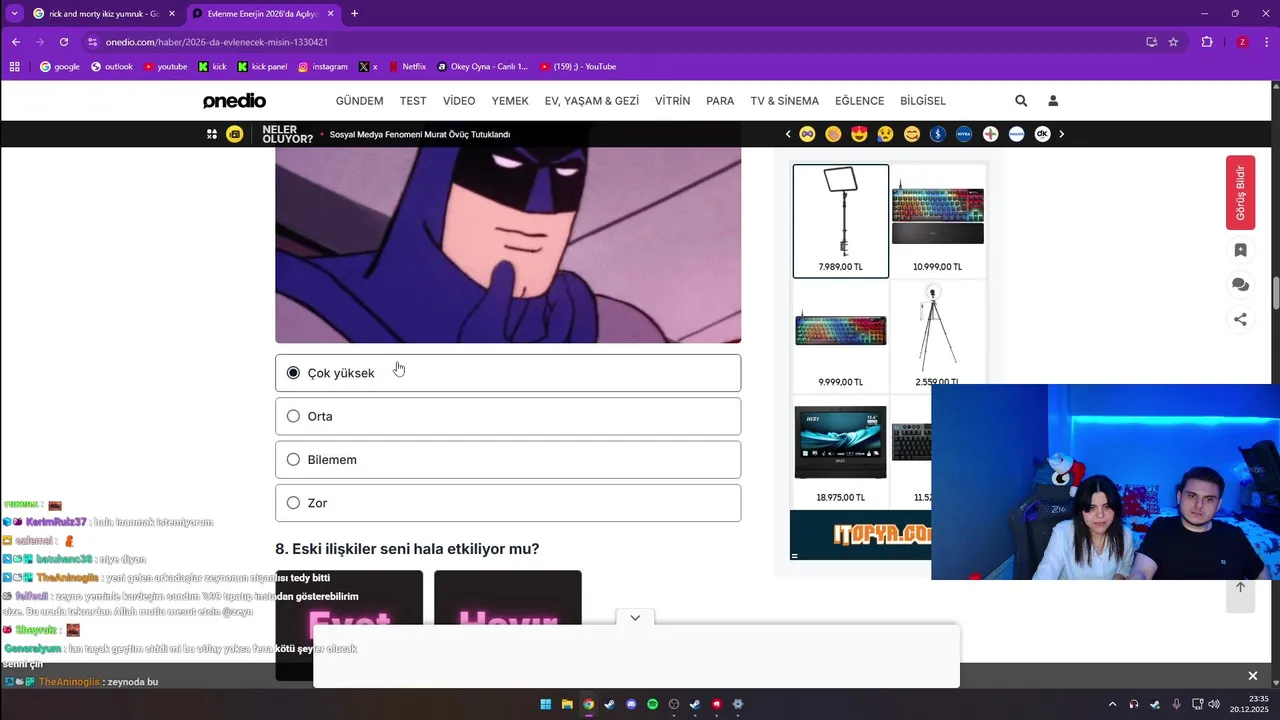1280x720 pixels.
Task: Go back to the previous page
Action: coord(16,42)
